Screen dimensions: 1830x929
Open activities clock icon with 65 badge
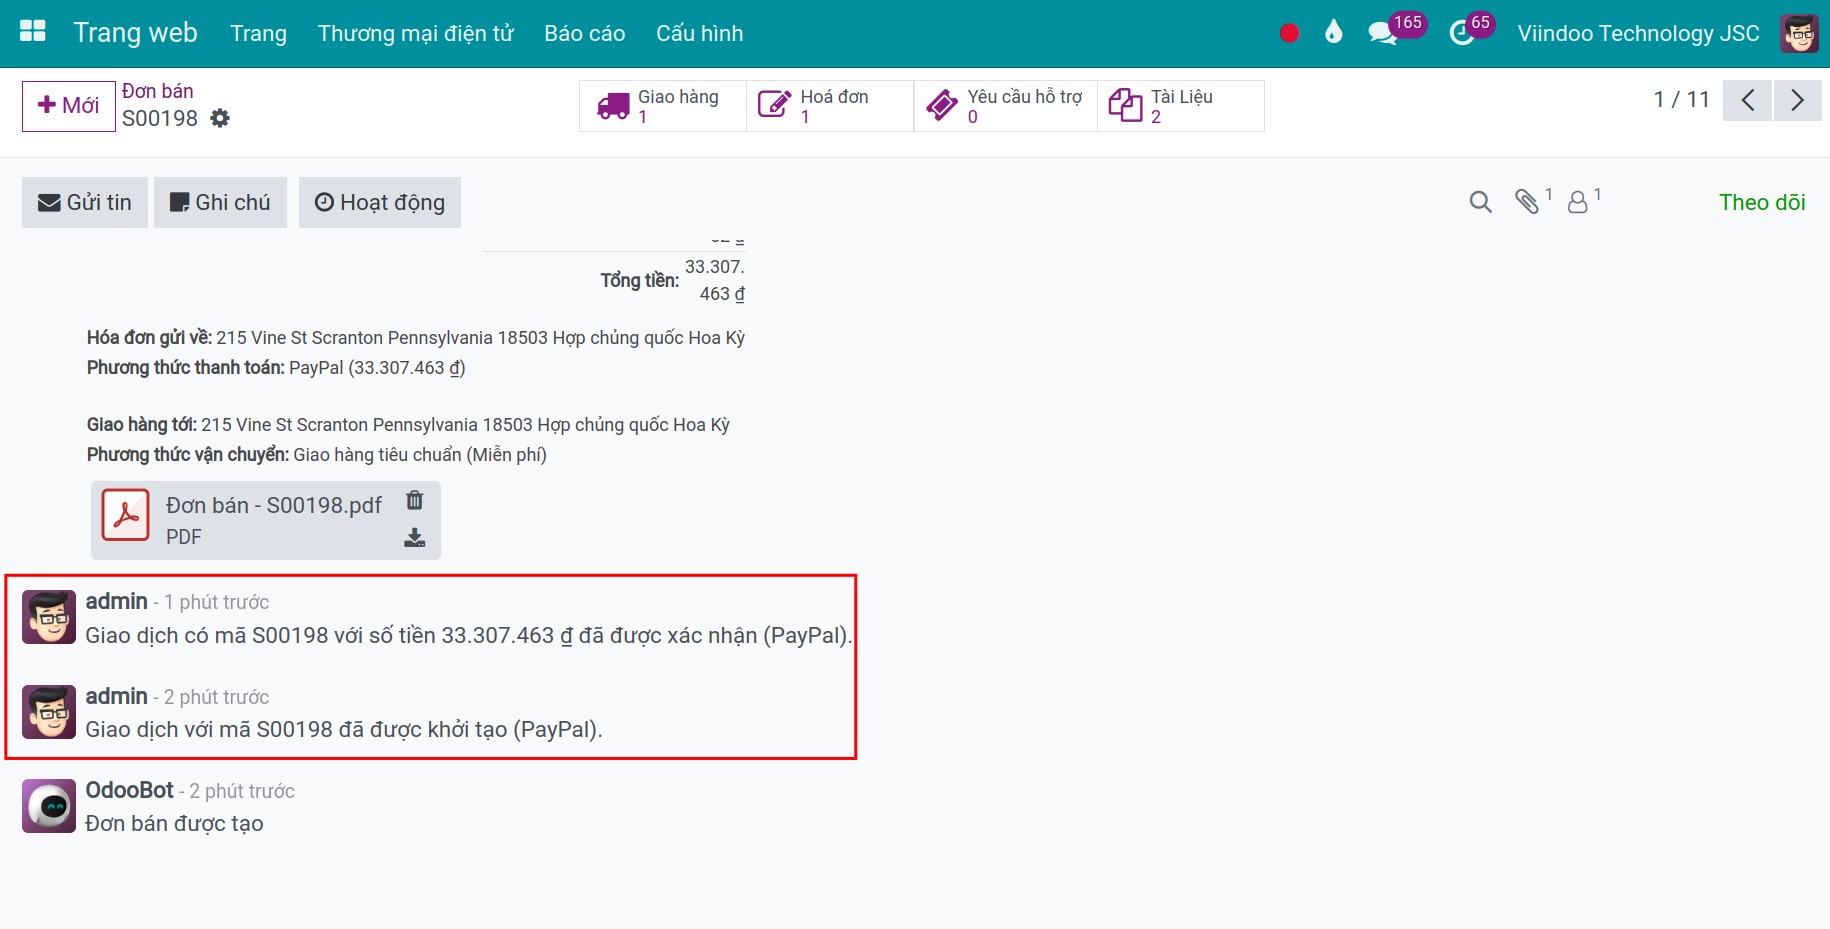(1462, 33)
